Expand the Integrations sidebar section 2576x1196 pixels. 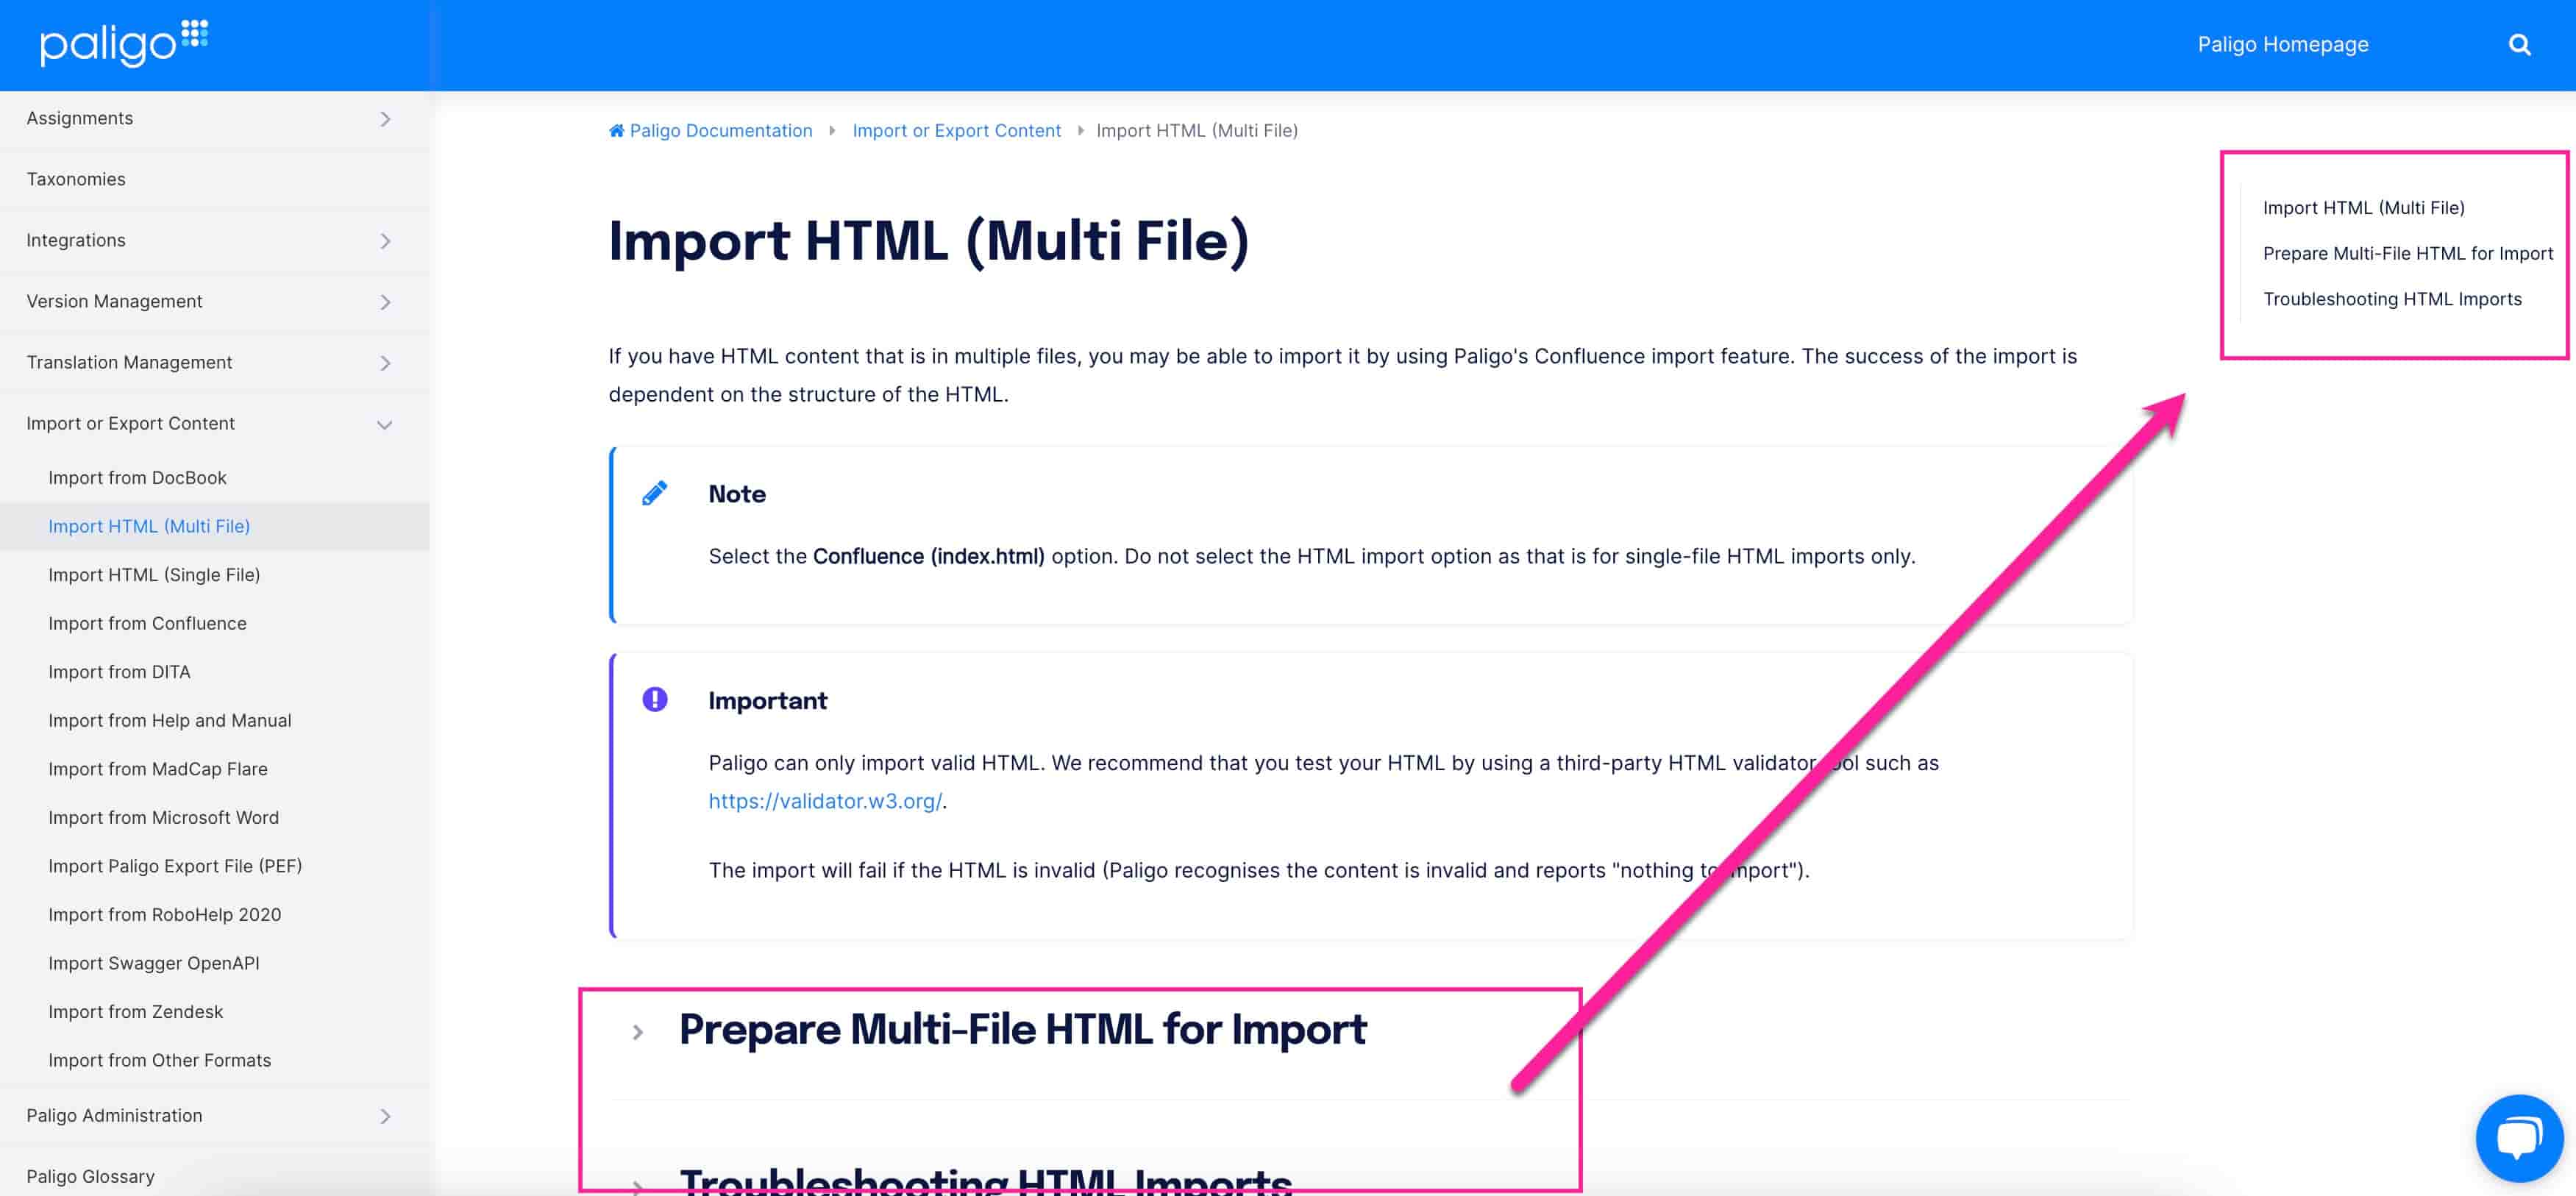[x=385, y=241]
